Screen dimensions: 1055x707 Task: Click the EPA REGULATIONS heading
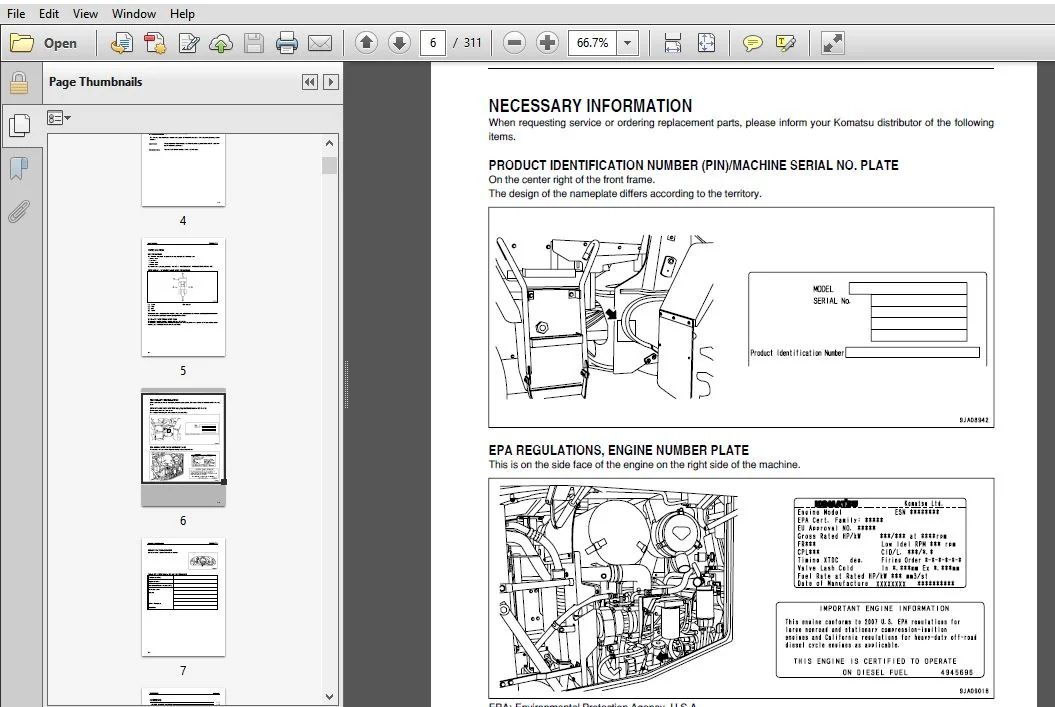coord(618,450)
